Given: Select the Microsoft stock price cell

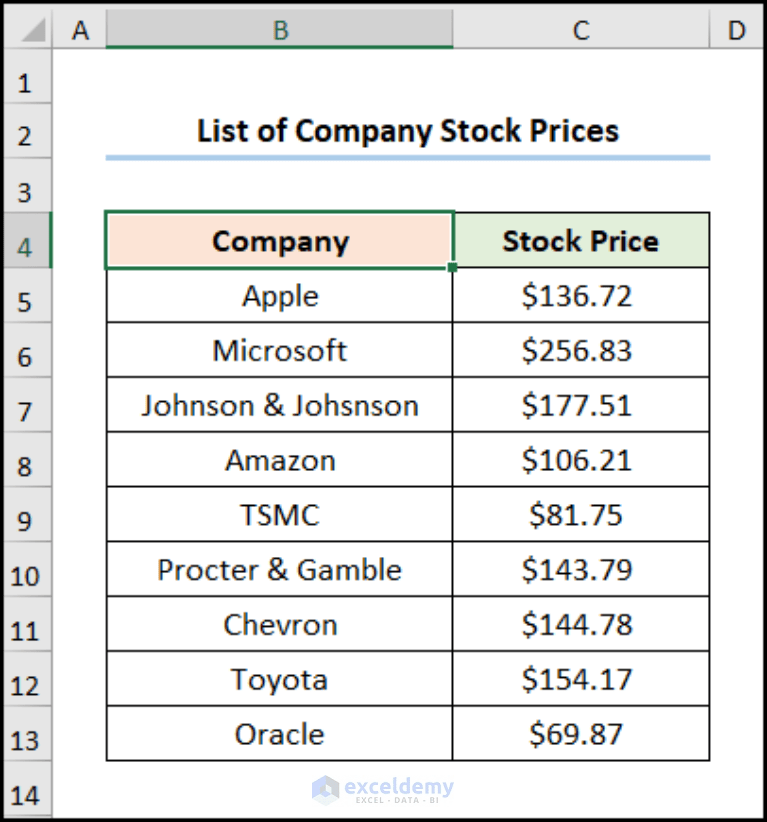Looking at the screenshot, I should [580, 350].
